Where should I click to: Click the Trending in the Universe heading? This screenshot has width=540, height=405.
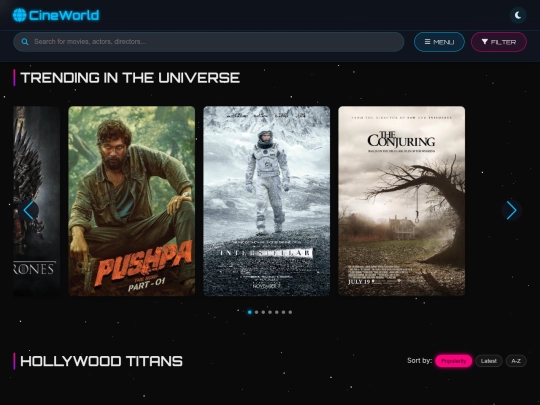click(x=130, y=78)
